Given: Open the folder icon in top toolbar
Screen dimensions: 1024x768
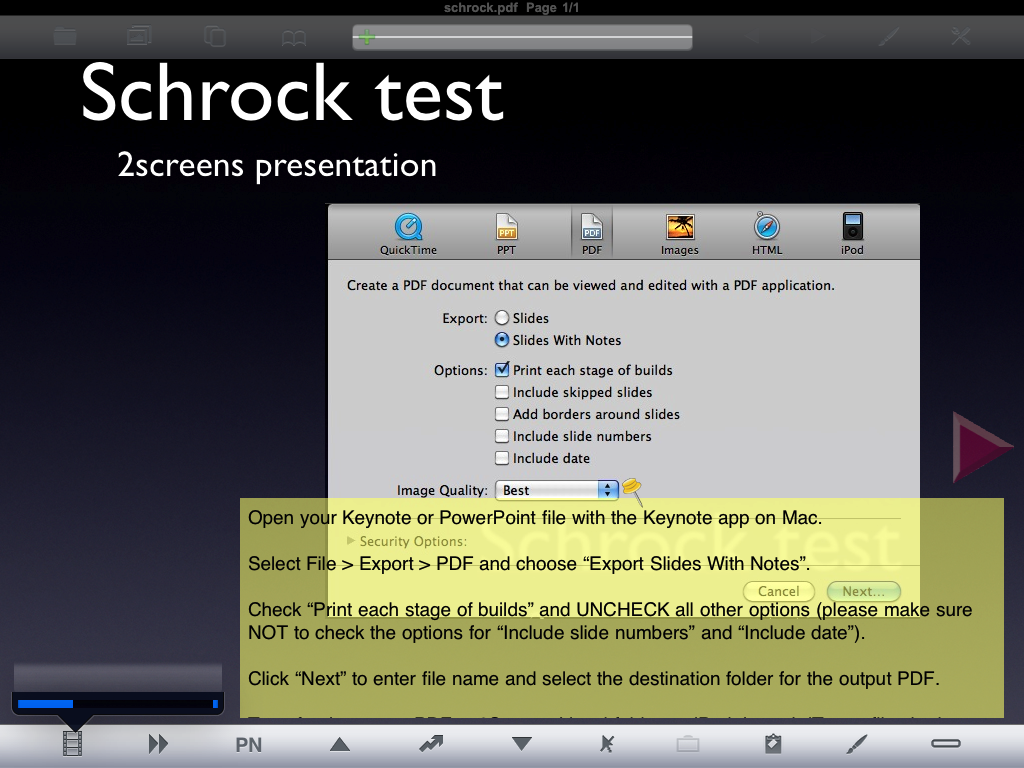Looking at the screenshot, I should pos(65,36).
